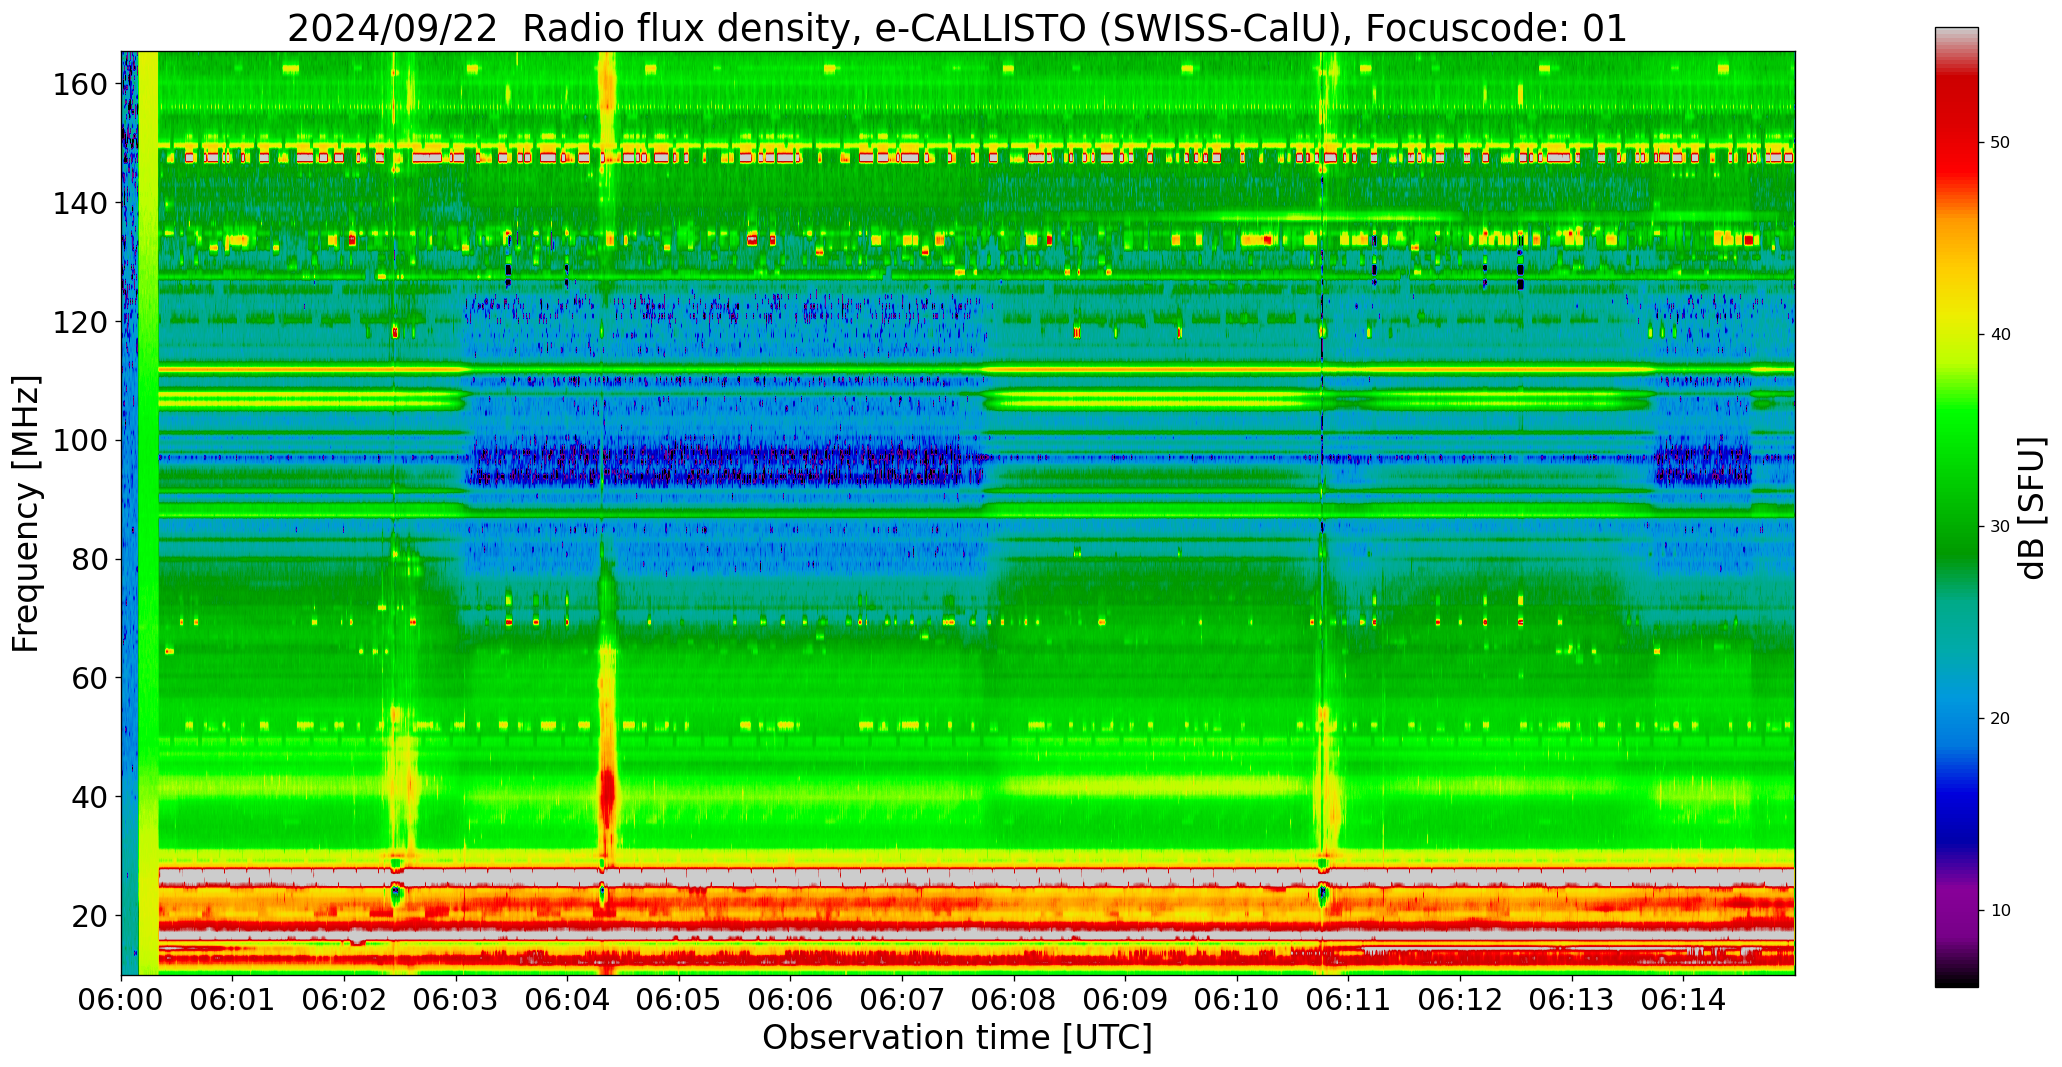2062x1067 pixels.
Task: Click the 'dB [SFU]' colorbar label
Action: [2031, 508]
